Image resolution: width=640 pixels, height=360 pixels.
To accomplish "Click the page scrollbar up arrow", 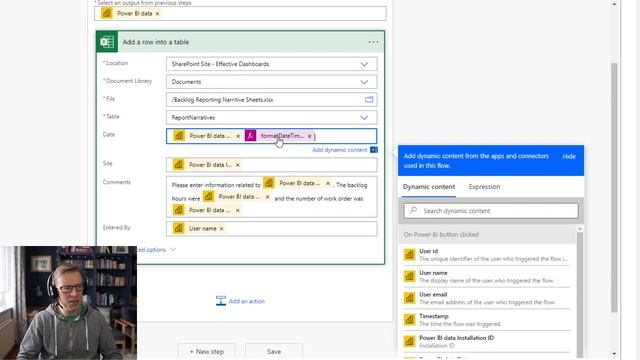I will point(614,4).
